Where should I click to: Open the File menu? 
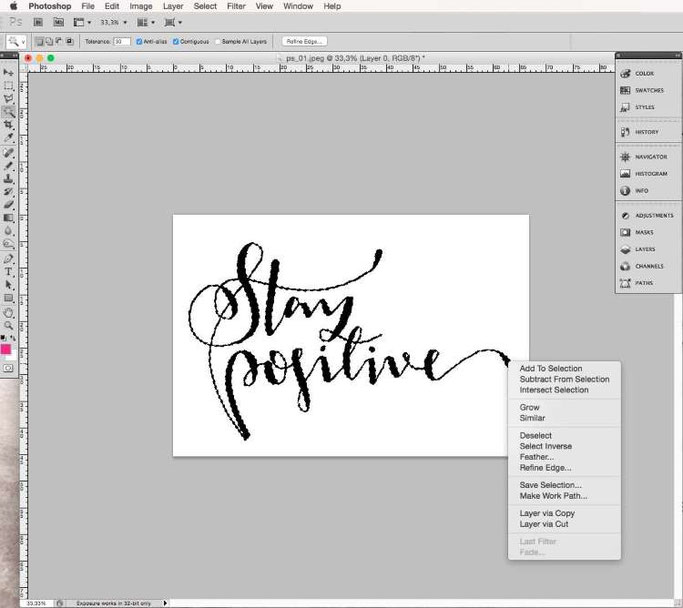pyautogui.click(x=88, y=6)
